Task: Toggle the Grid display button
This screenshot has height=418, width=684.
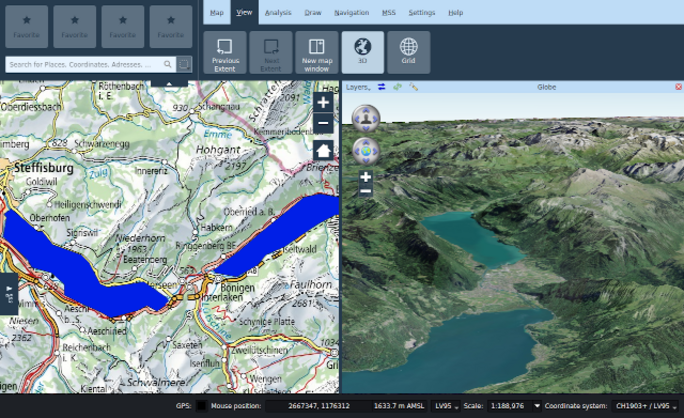Action: coord(408,52)
